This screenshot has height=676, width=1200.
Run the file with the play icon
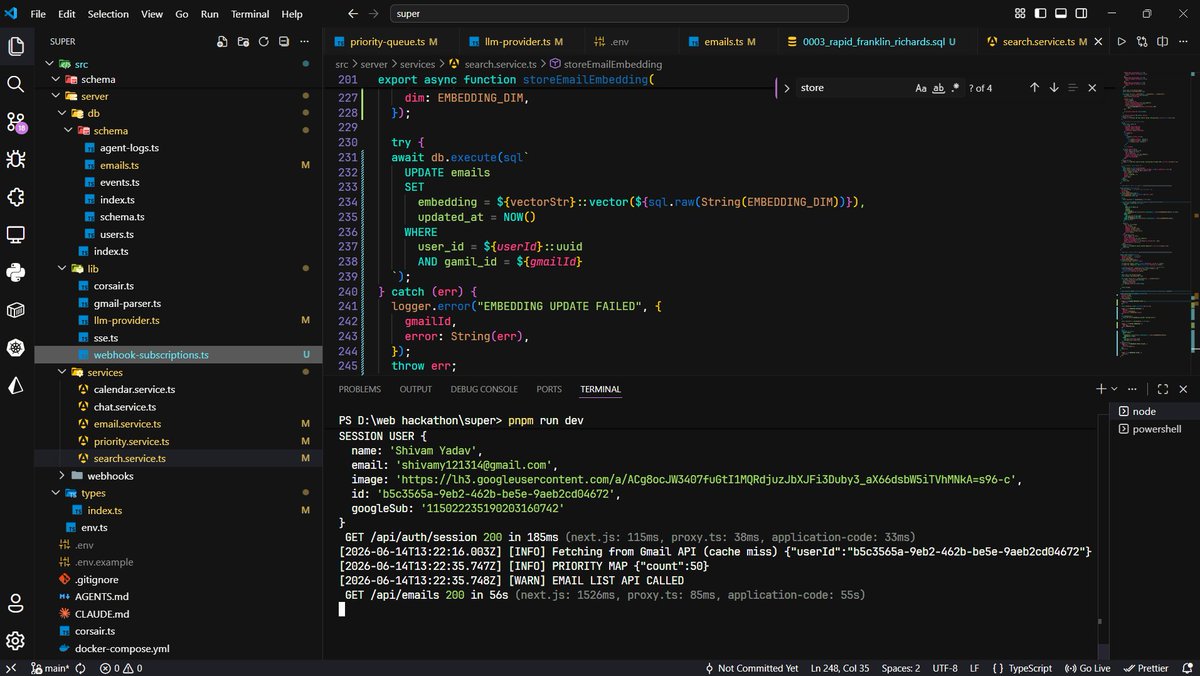click(x=1121, y=42)
